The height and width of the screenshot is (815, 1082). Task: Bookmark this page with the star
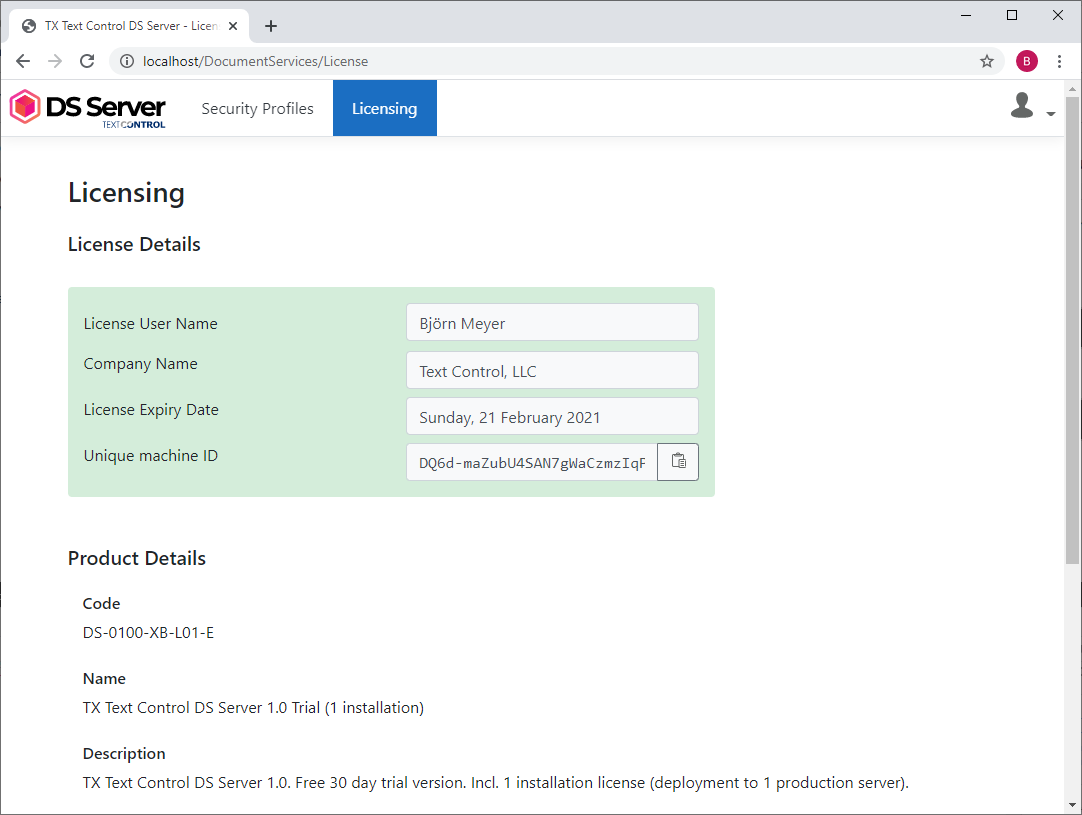[x=987, y=61]
